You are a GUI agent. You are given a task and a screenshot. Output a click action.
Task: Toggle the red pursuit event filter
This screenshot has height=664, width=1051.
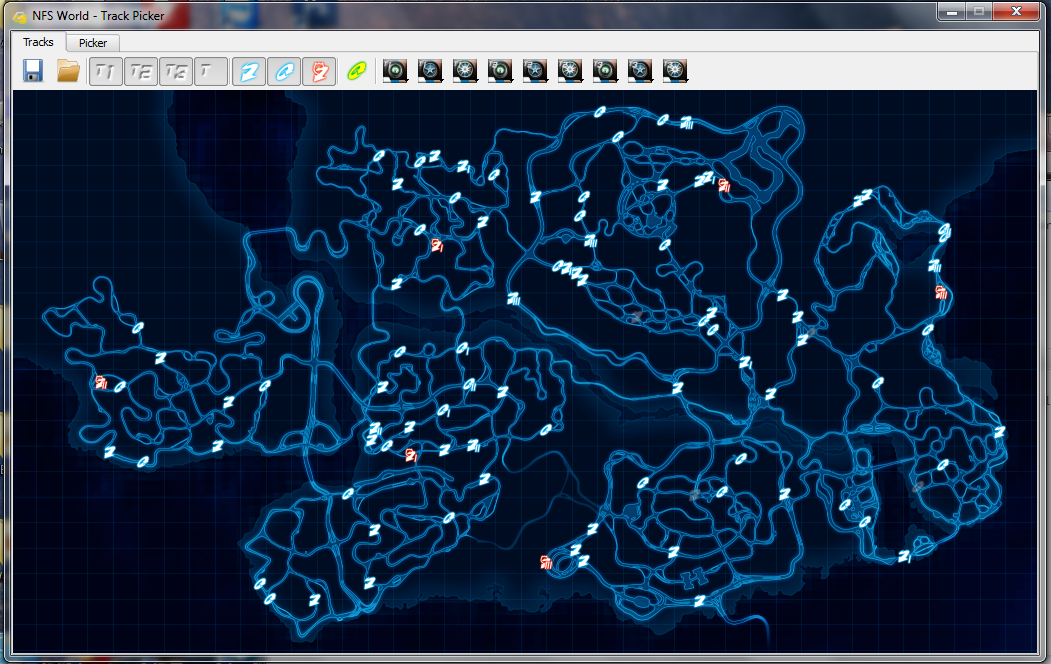pyautogui.click(x=319, y=71)
